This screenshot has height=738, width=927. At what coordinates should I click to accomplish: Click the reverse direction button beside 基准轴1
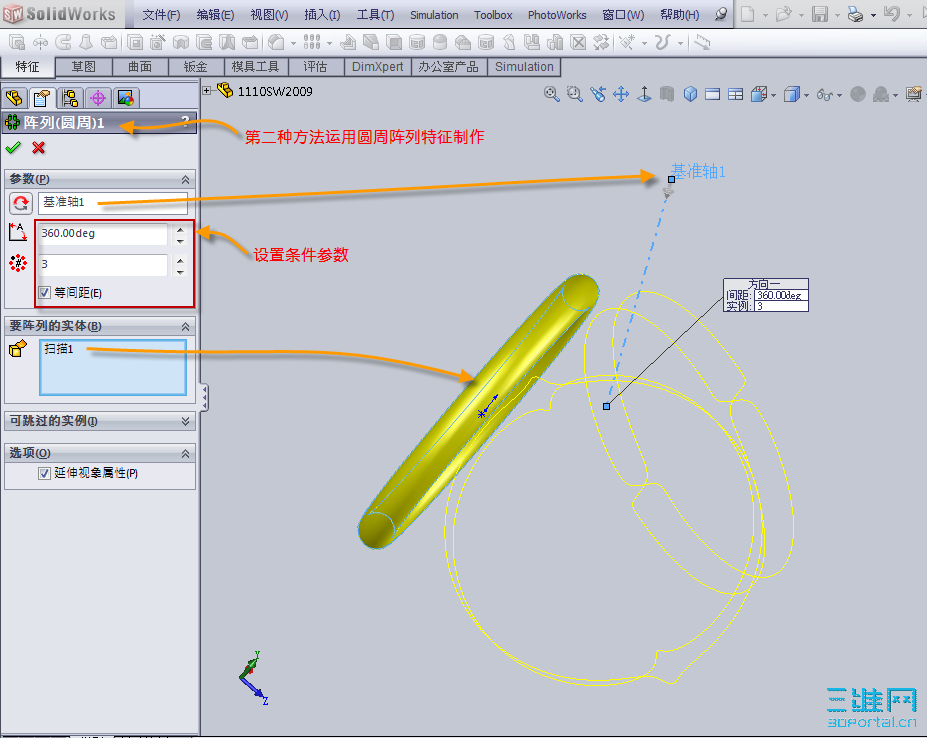pyautogui.click(x=21, y=203)
